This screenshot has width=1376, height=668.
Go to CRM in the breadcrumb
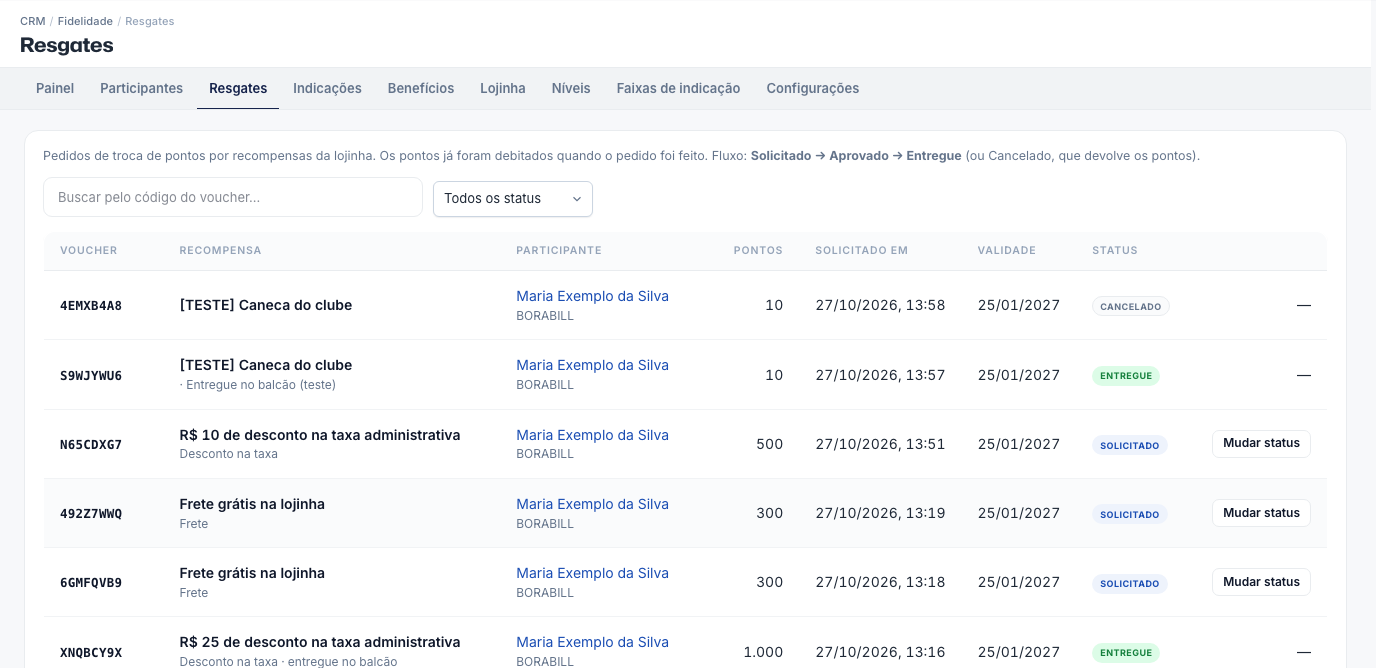(33, 21)
